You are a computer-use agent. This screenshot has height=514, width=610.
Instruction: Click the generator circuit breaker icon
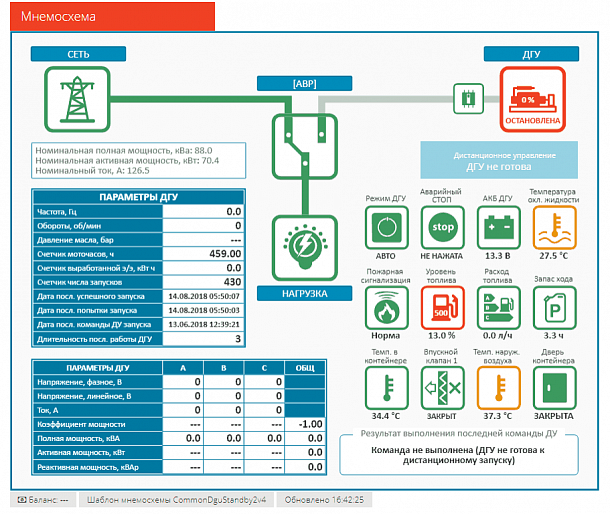click(x=468, y=98)
